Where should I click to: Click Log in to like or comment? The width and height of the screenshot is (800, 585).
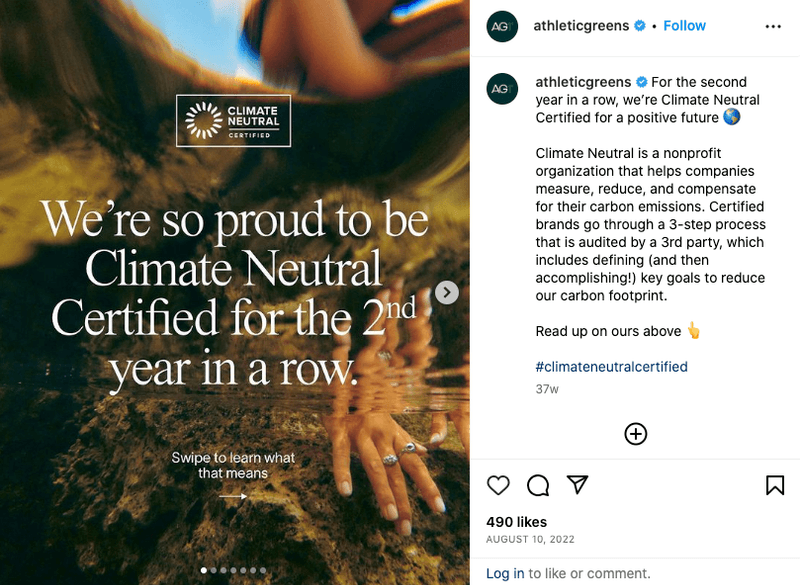click(504, 573)
